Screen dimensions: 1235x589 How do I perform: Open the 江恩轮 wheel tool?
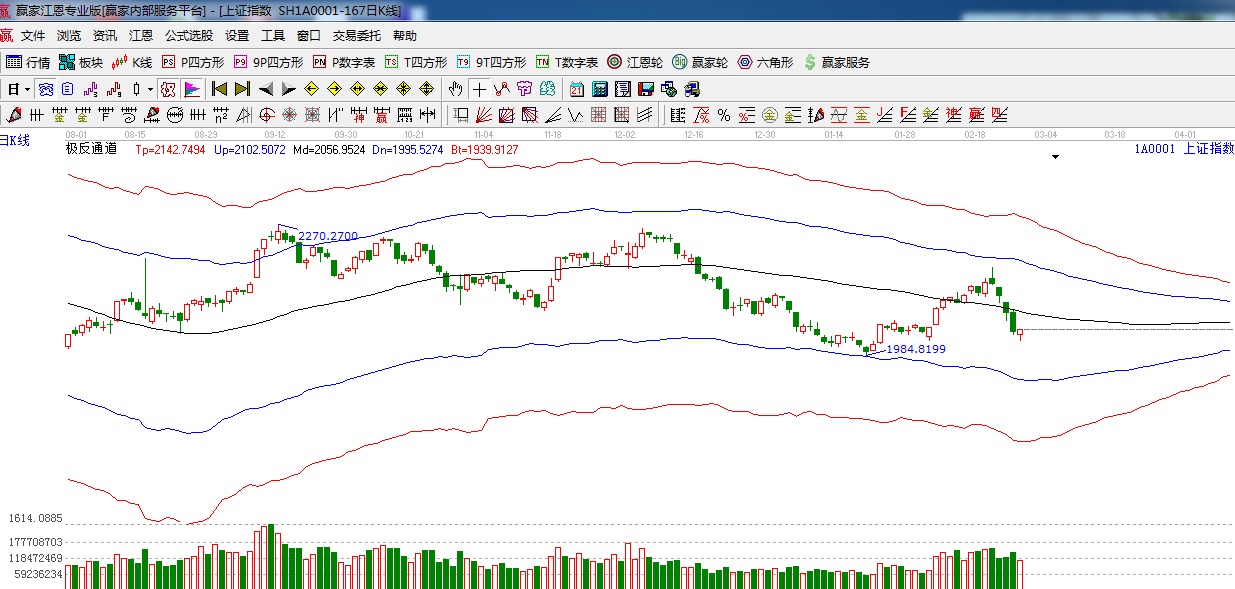tap(635, 62)
